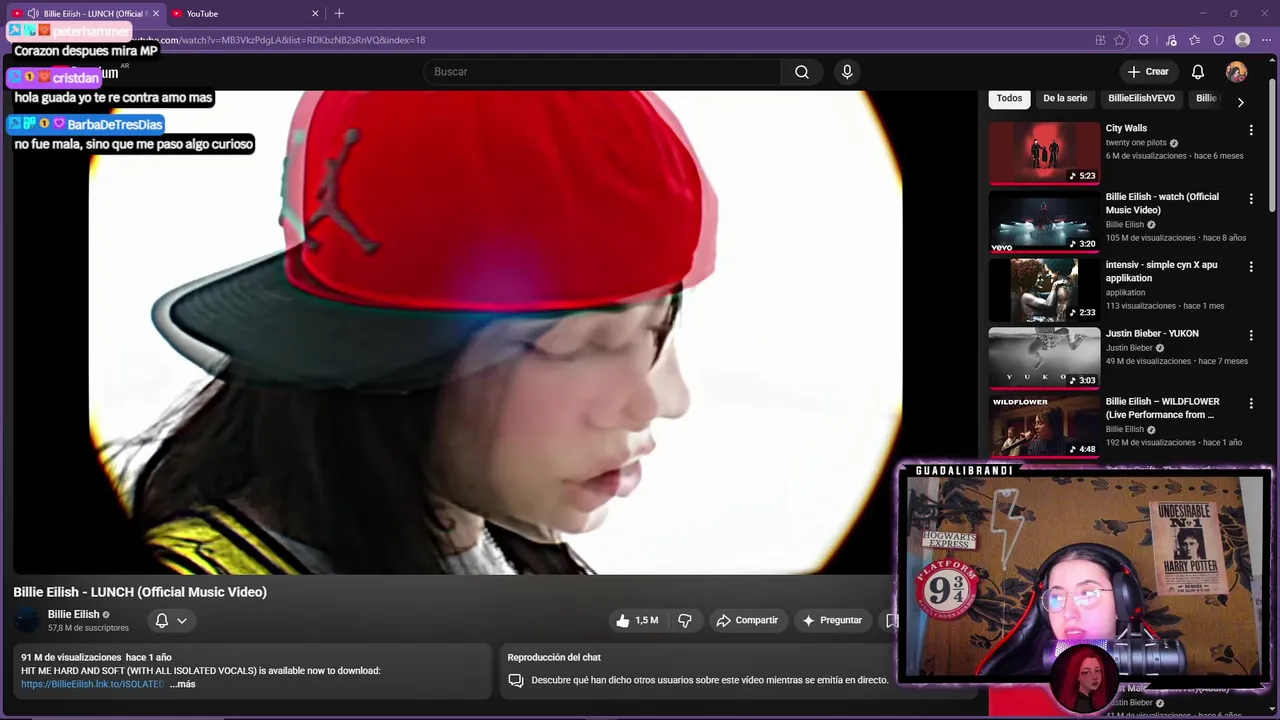Show more filter chips with right arrow
The image size is (1280, 720).
pos(1240,102)
